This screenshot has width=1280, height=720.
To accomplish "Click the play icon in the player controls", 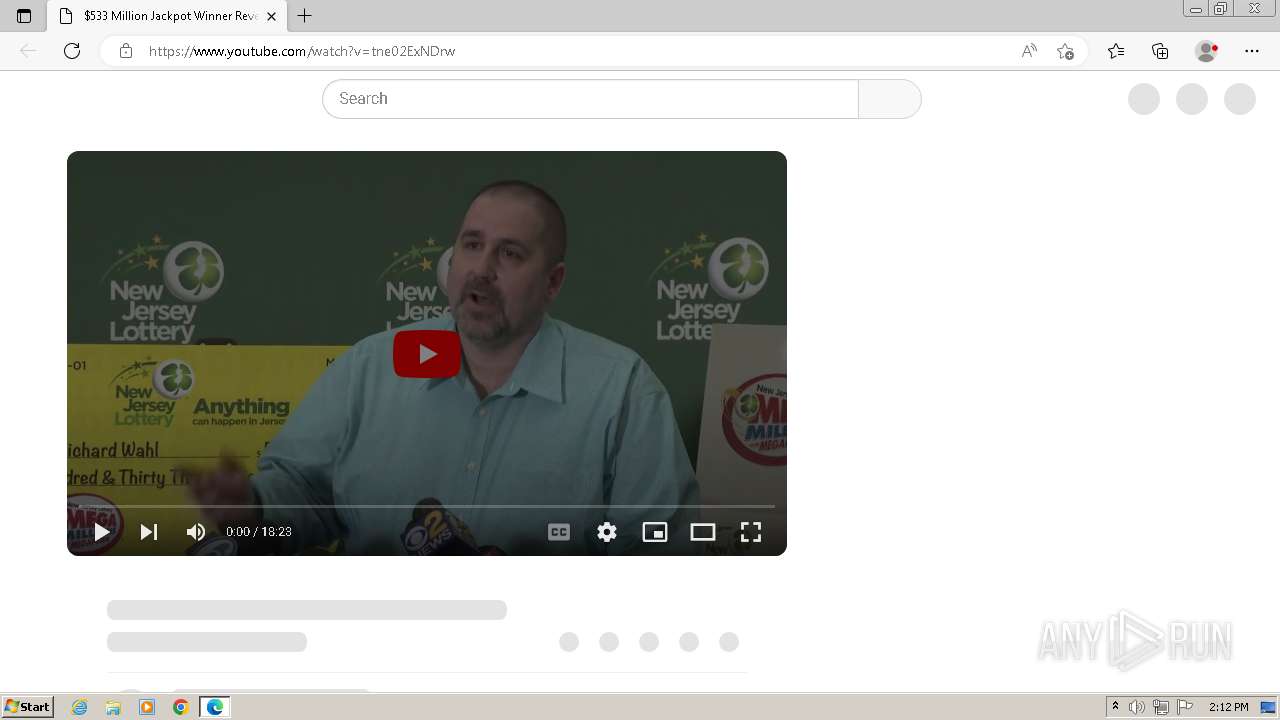I will (x=102, y=532).
